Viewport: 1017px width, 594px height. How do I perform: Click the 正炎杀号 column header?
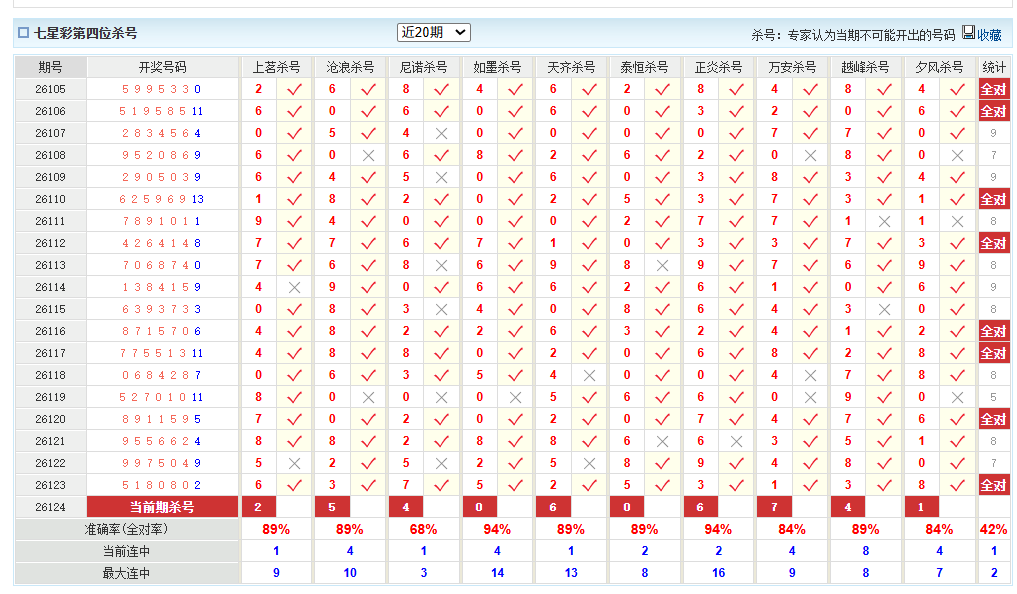point(718,67)
